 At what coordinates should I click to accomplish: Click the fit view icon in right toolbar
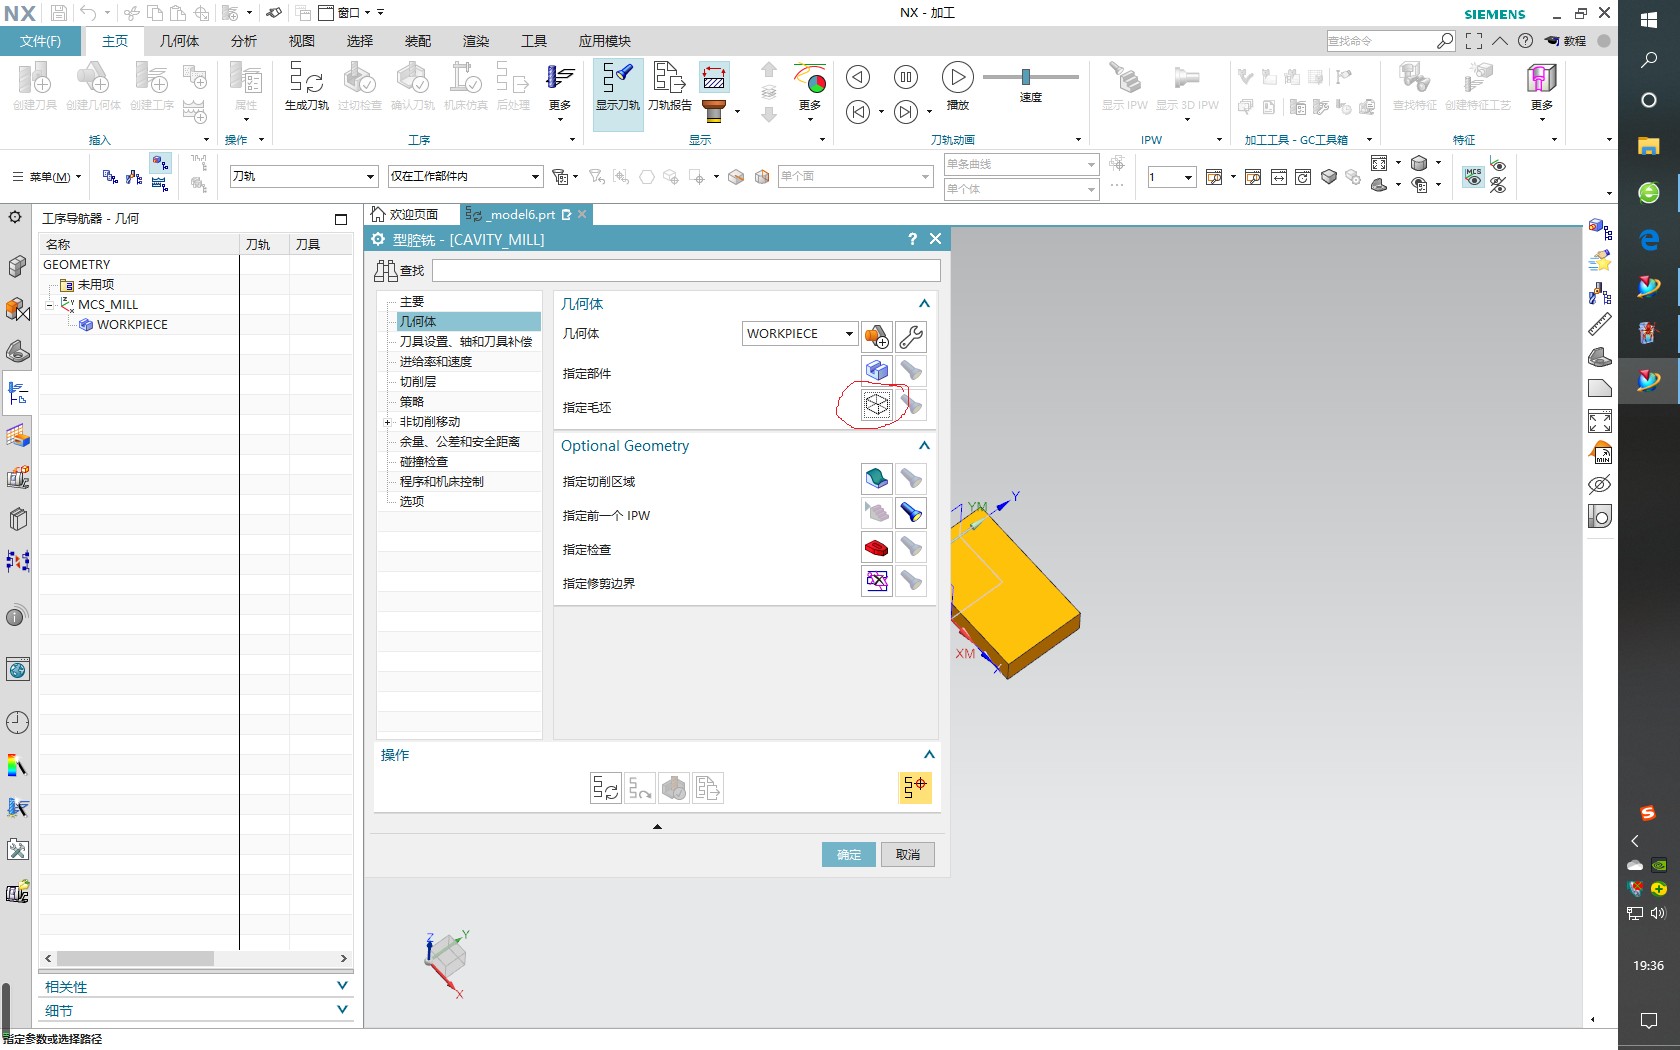click(1599, 421)
